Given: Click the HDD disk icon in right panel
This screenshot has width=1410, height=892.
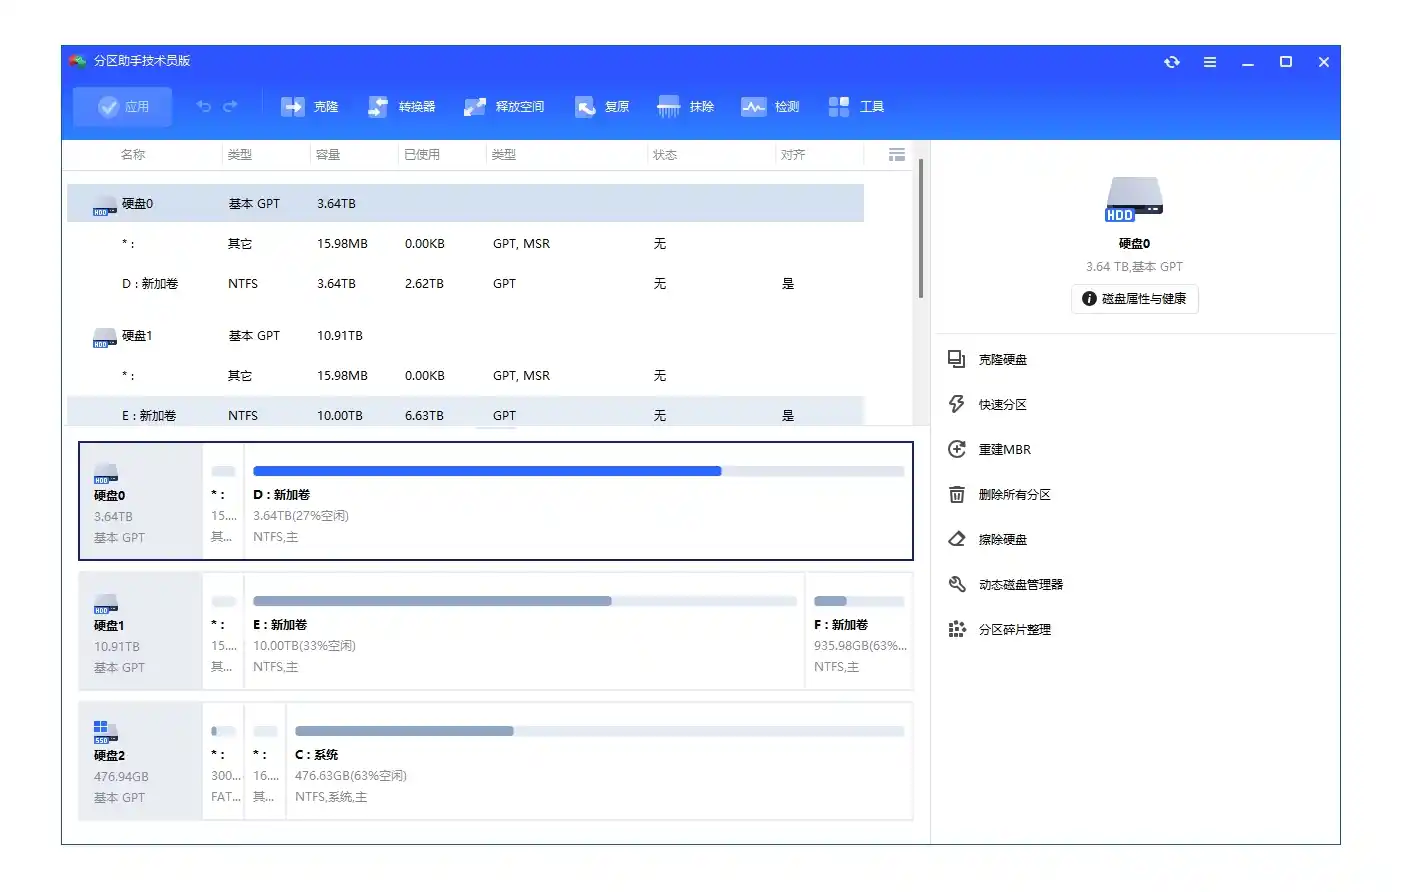Looking at the screenshot, I should pos(1134,198).
